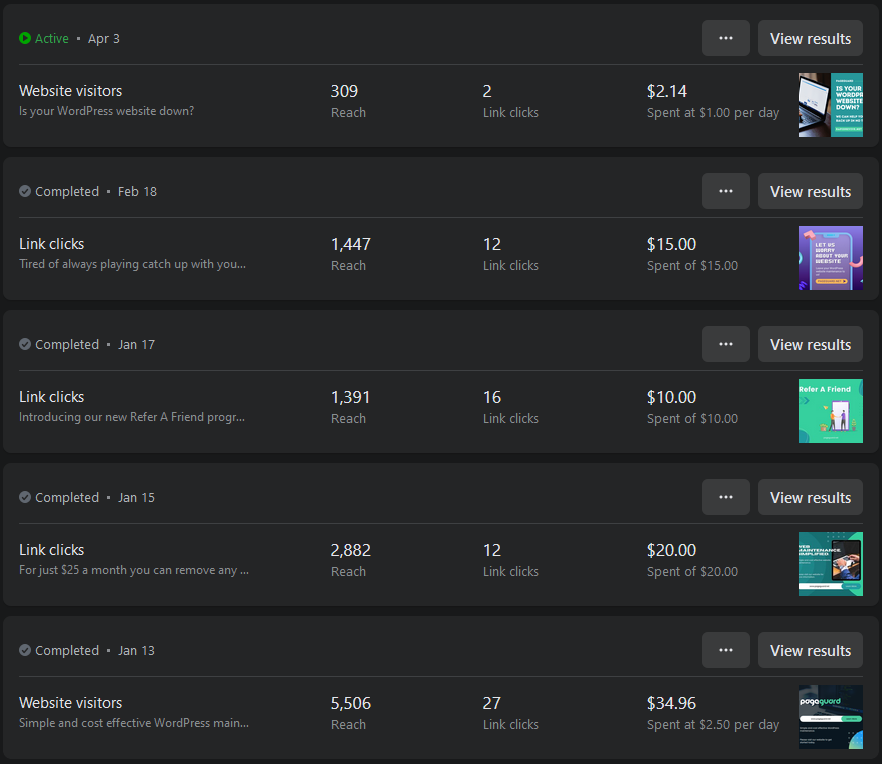Open more options for the Jan 15 ad
Viewport: 882px width, 764px height.
[726, 497]
